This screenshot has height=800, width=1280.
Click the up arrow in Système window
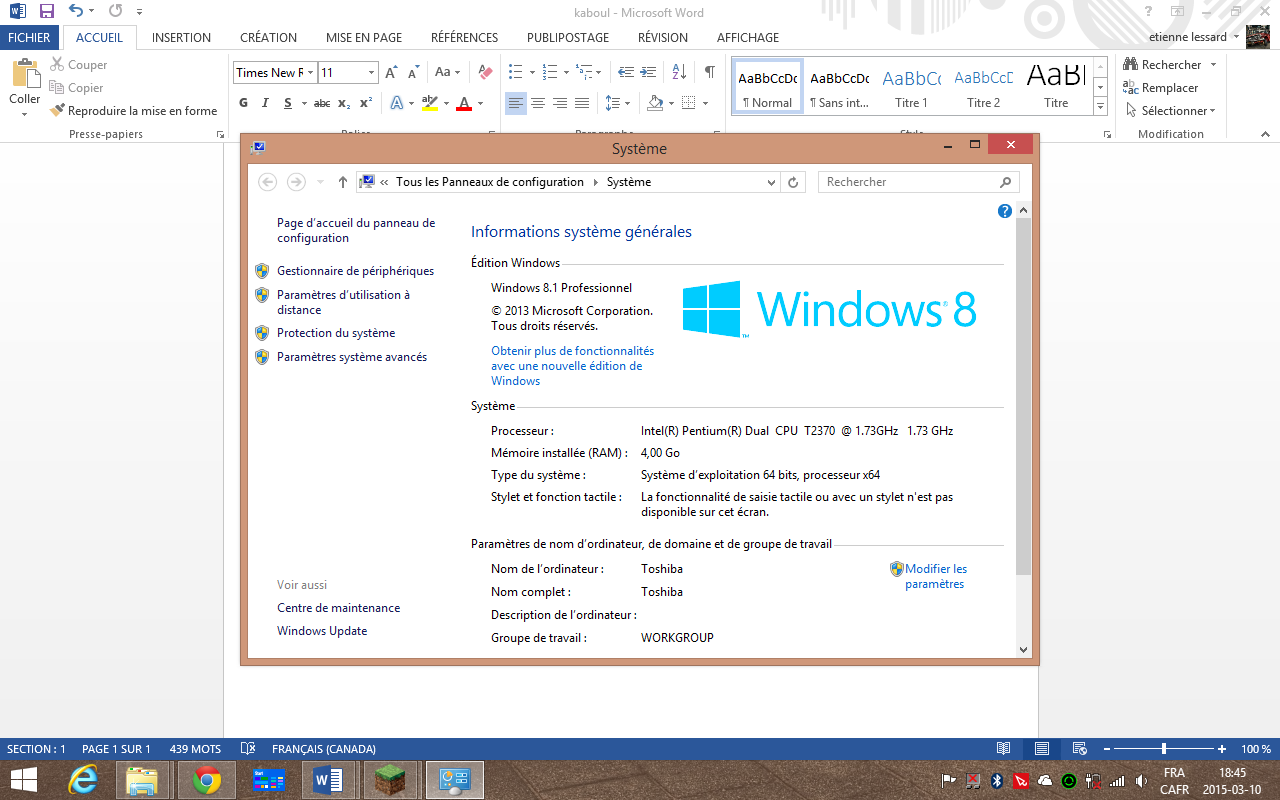coord(343,182)
